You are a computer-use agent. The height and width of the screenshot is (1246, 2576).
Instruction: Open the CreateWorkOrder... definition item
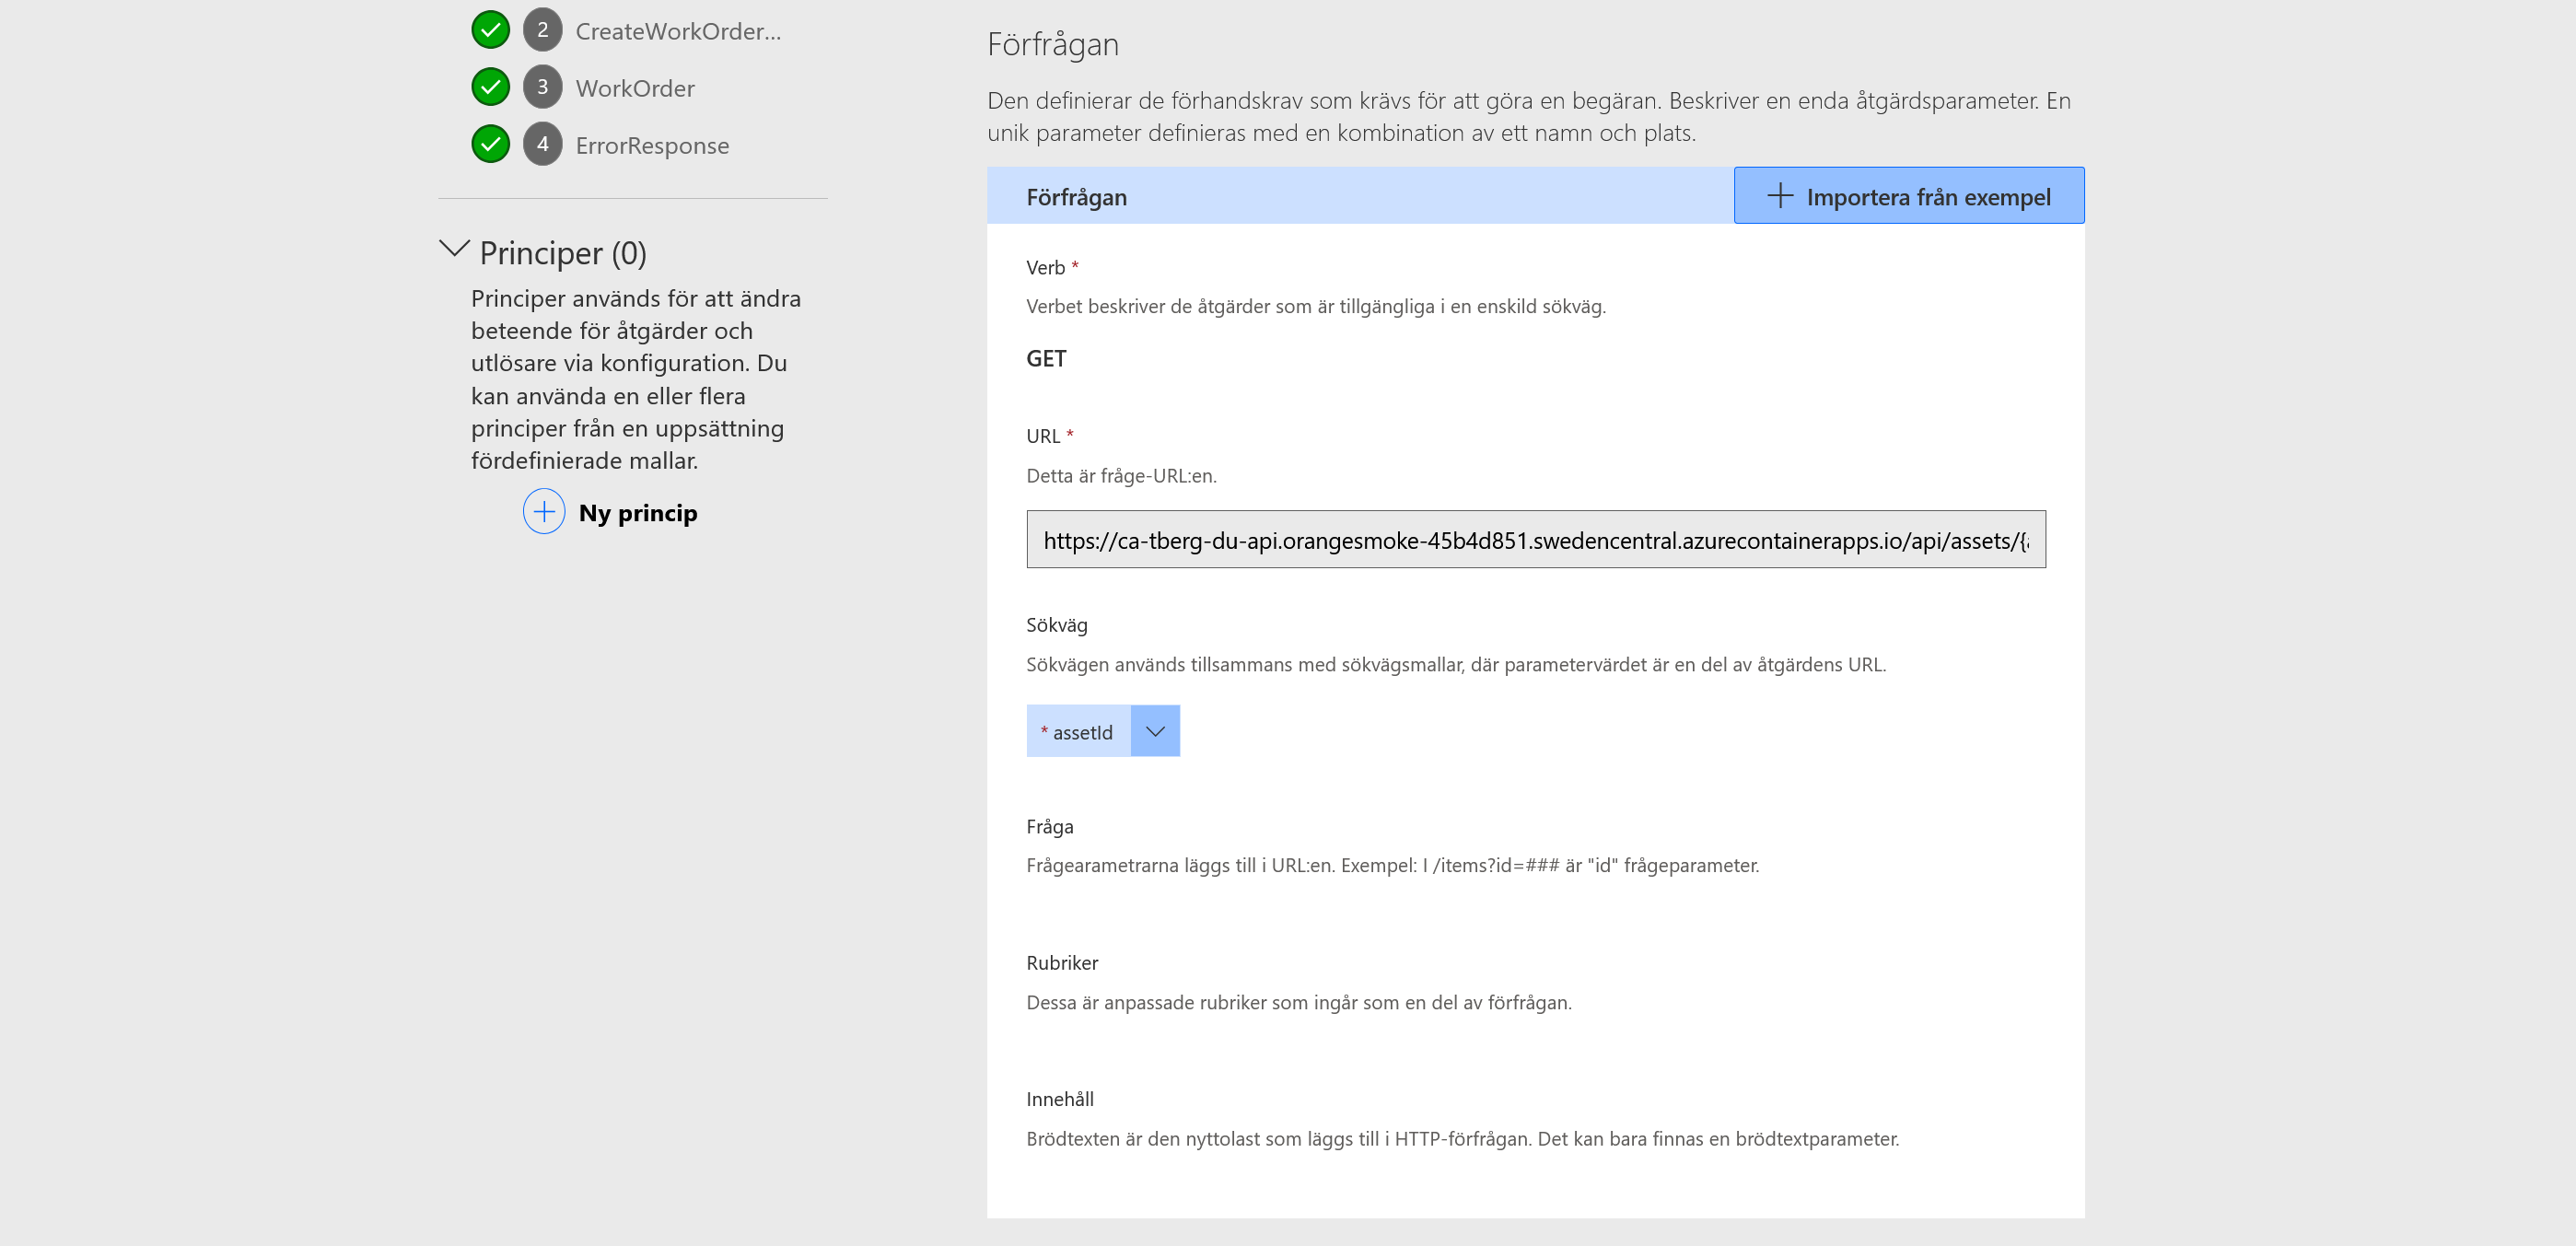pyautogui.click(x=678, y=31)
